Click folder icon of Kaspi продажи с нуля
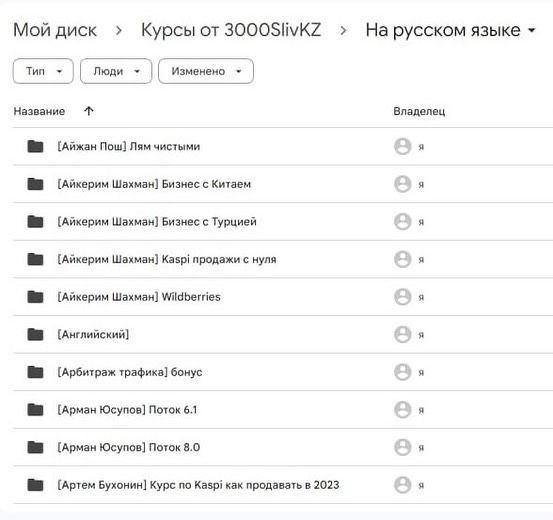 [x=35, y=259]
